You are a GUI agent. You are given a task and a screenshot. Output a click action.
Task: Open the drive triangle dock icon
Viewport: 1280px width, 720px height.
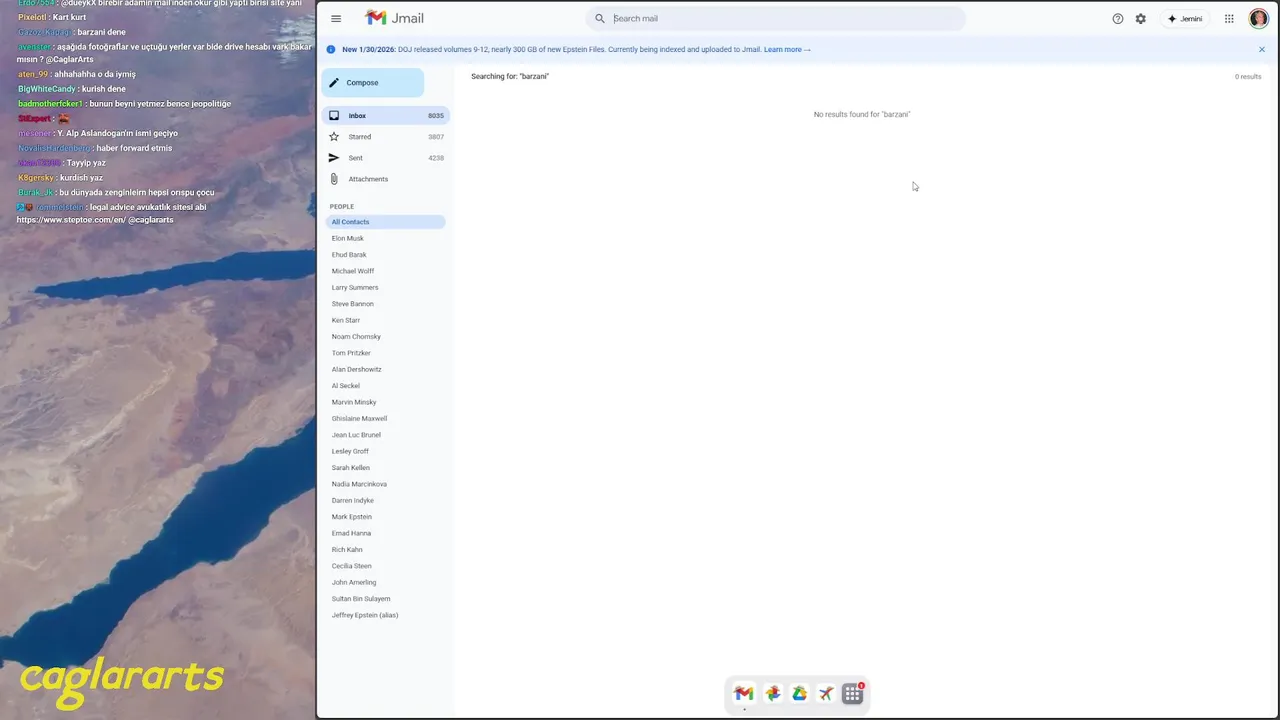pos(799,693)
